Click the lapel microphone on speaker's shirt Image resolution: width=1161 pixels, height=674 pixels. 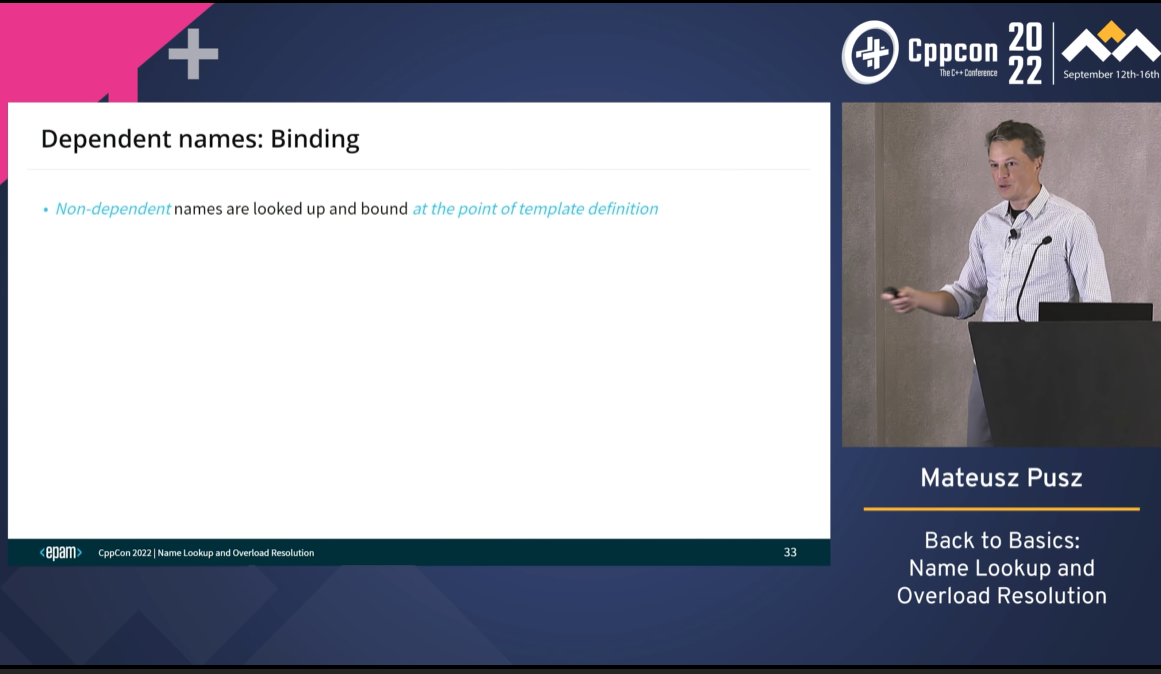tap(1012, 234)
